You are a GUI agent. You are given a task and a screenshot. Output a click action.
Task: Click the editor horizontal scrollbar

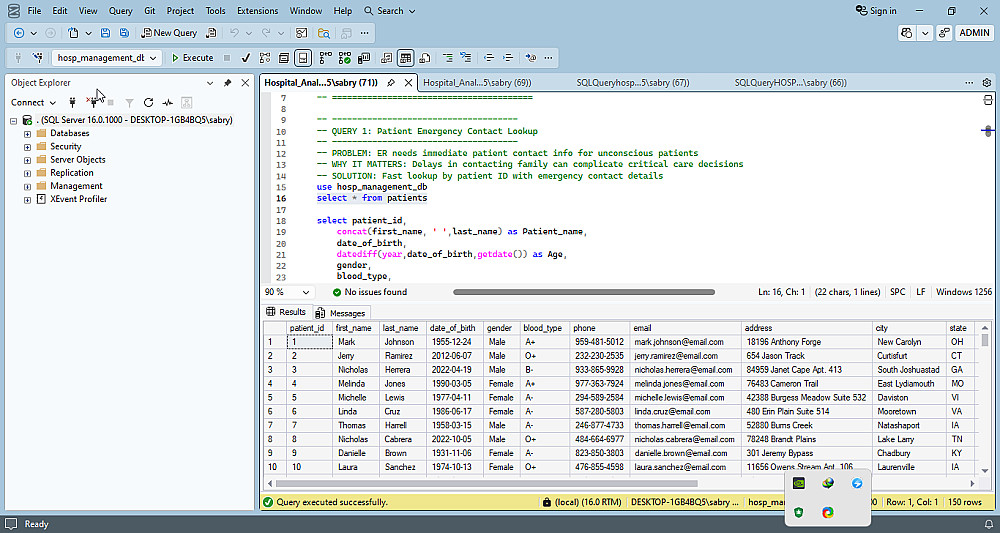click(x=584, y=292)
